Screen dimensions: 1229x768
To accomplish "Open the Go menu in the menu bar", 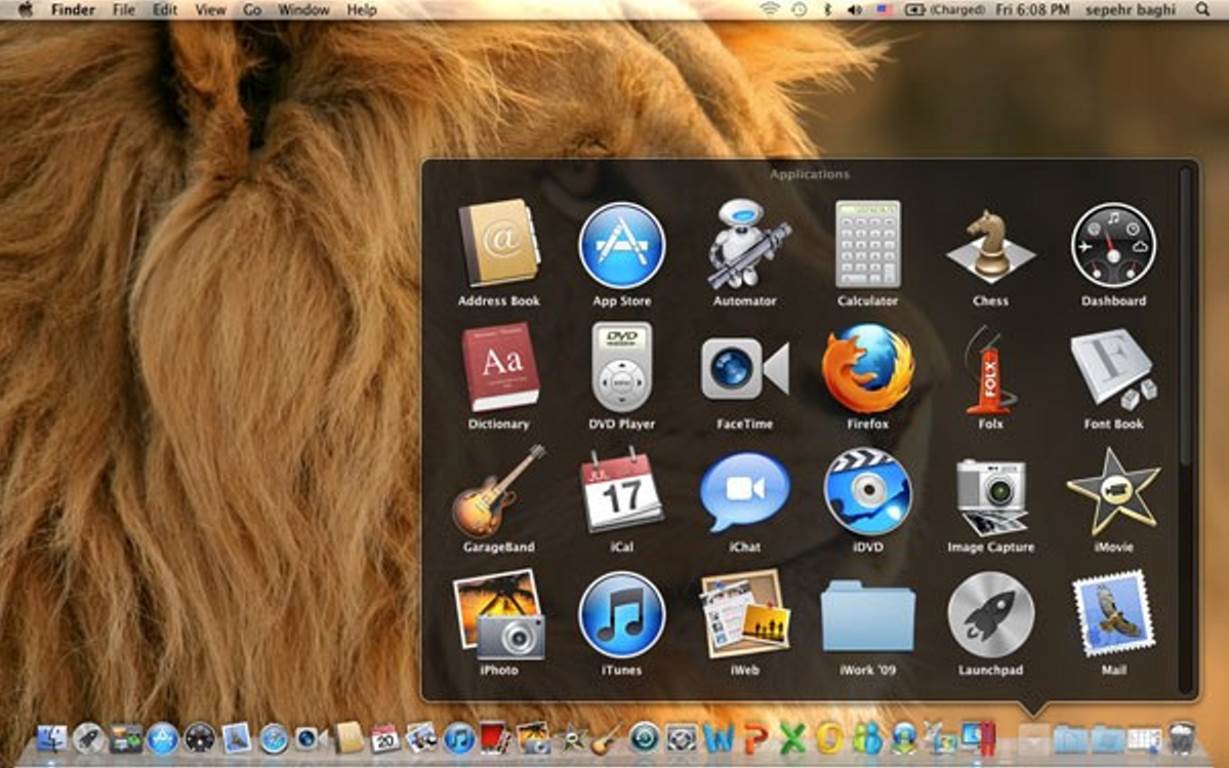I will [252, 10].
